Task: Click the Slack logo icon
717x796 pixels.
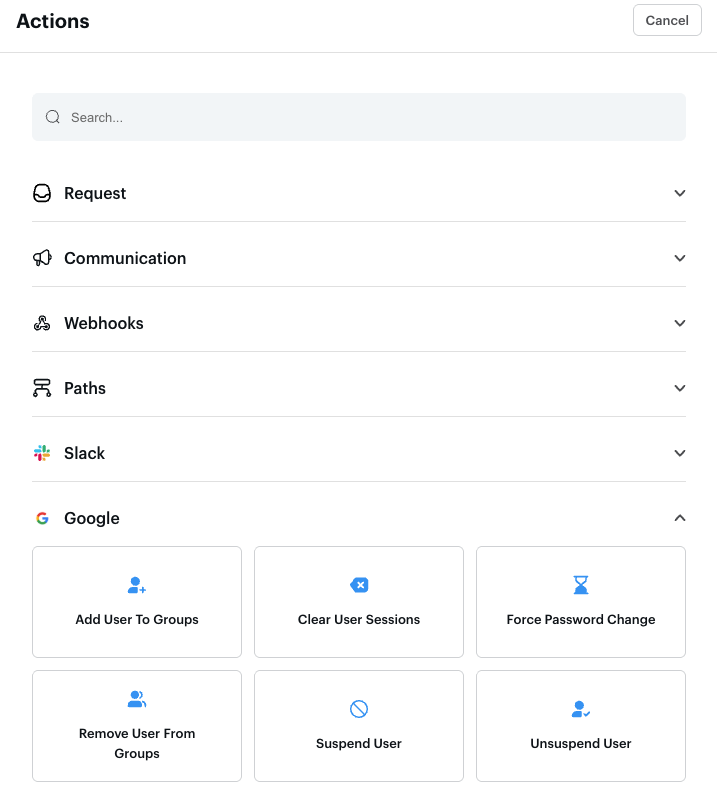Action: coord(42,453)
